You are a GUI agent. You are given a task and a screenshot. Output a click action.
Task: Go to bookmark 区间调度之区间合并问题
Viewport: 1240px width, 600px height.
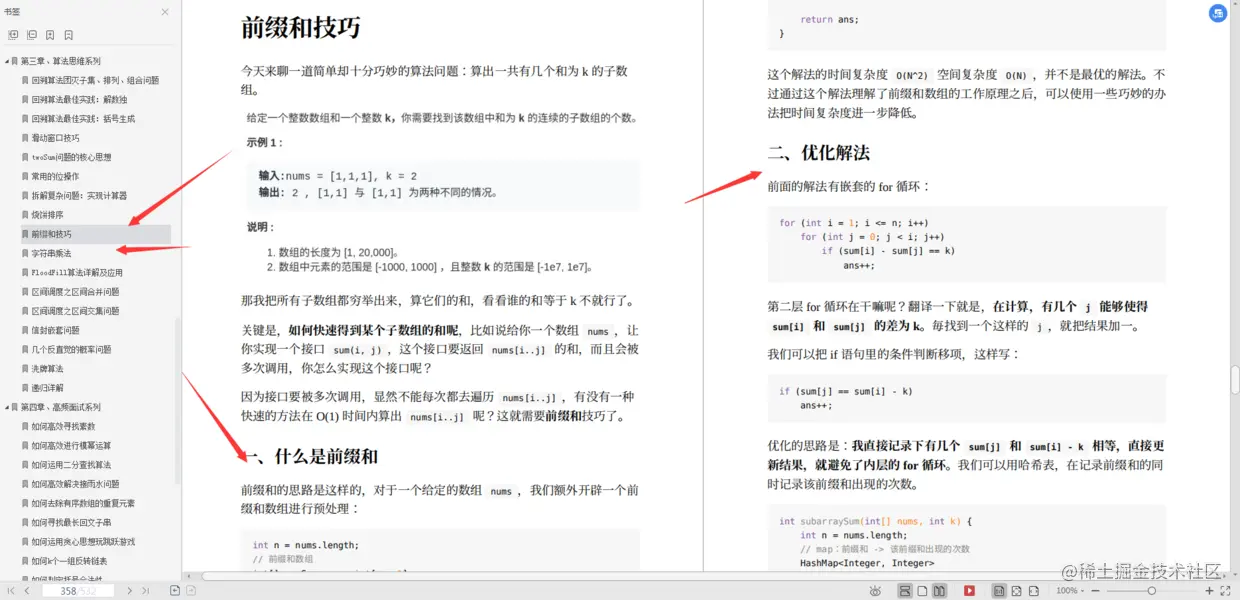75,292
